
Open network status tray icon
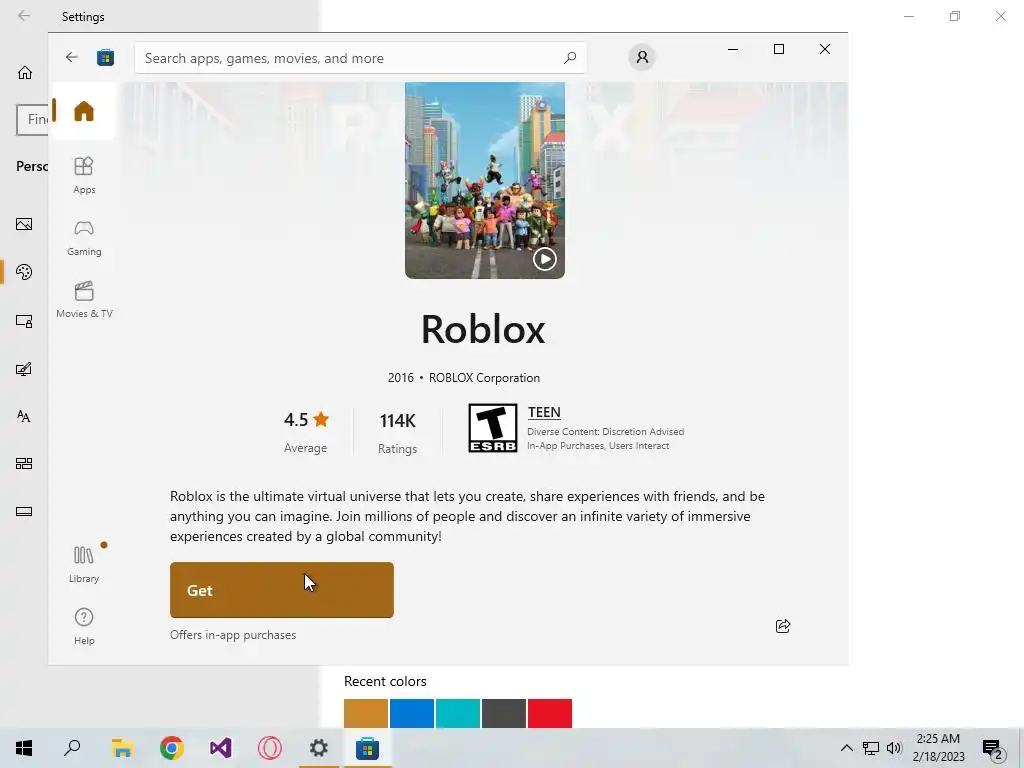click(x=871, y=748)
